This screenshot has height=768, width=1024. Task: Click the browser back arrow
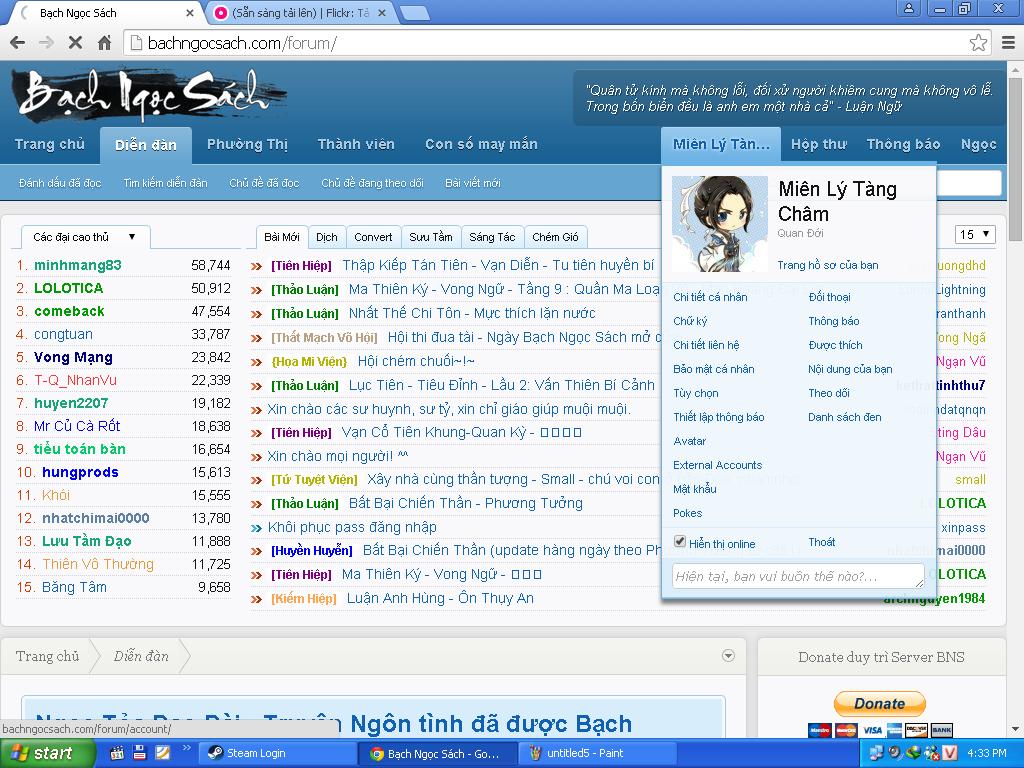17,43
